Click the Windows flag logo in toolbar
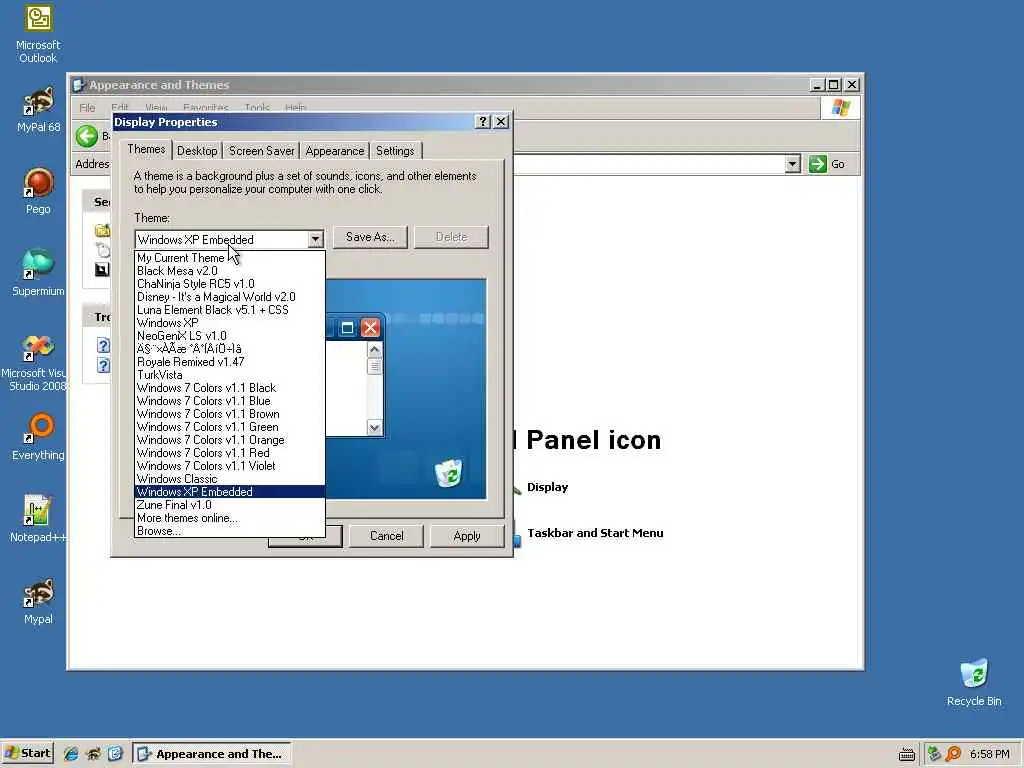Screen dimensions: 1024x768 coord(840,108)
